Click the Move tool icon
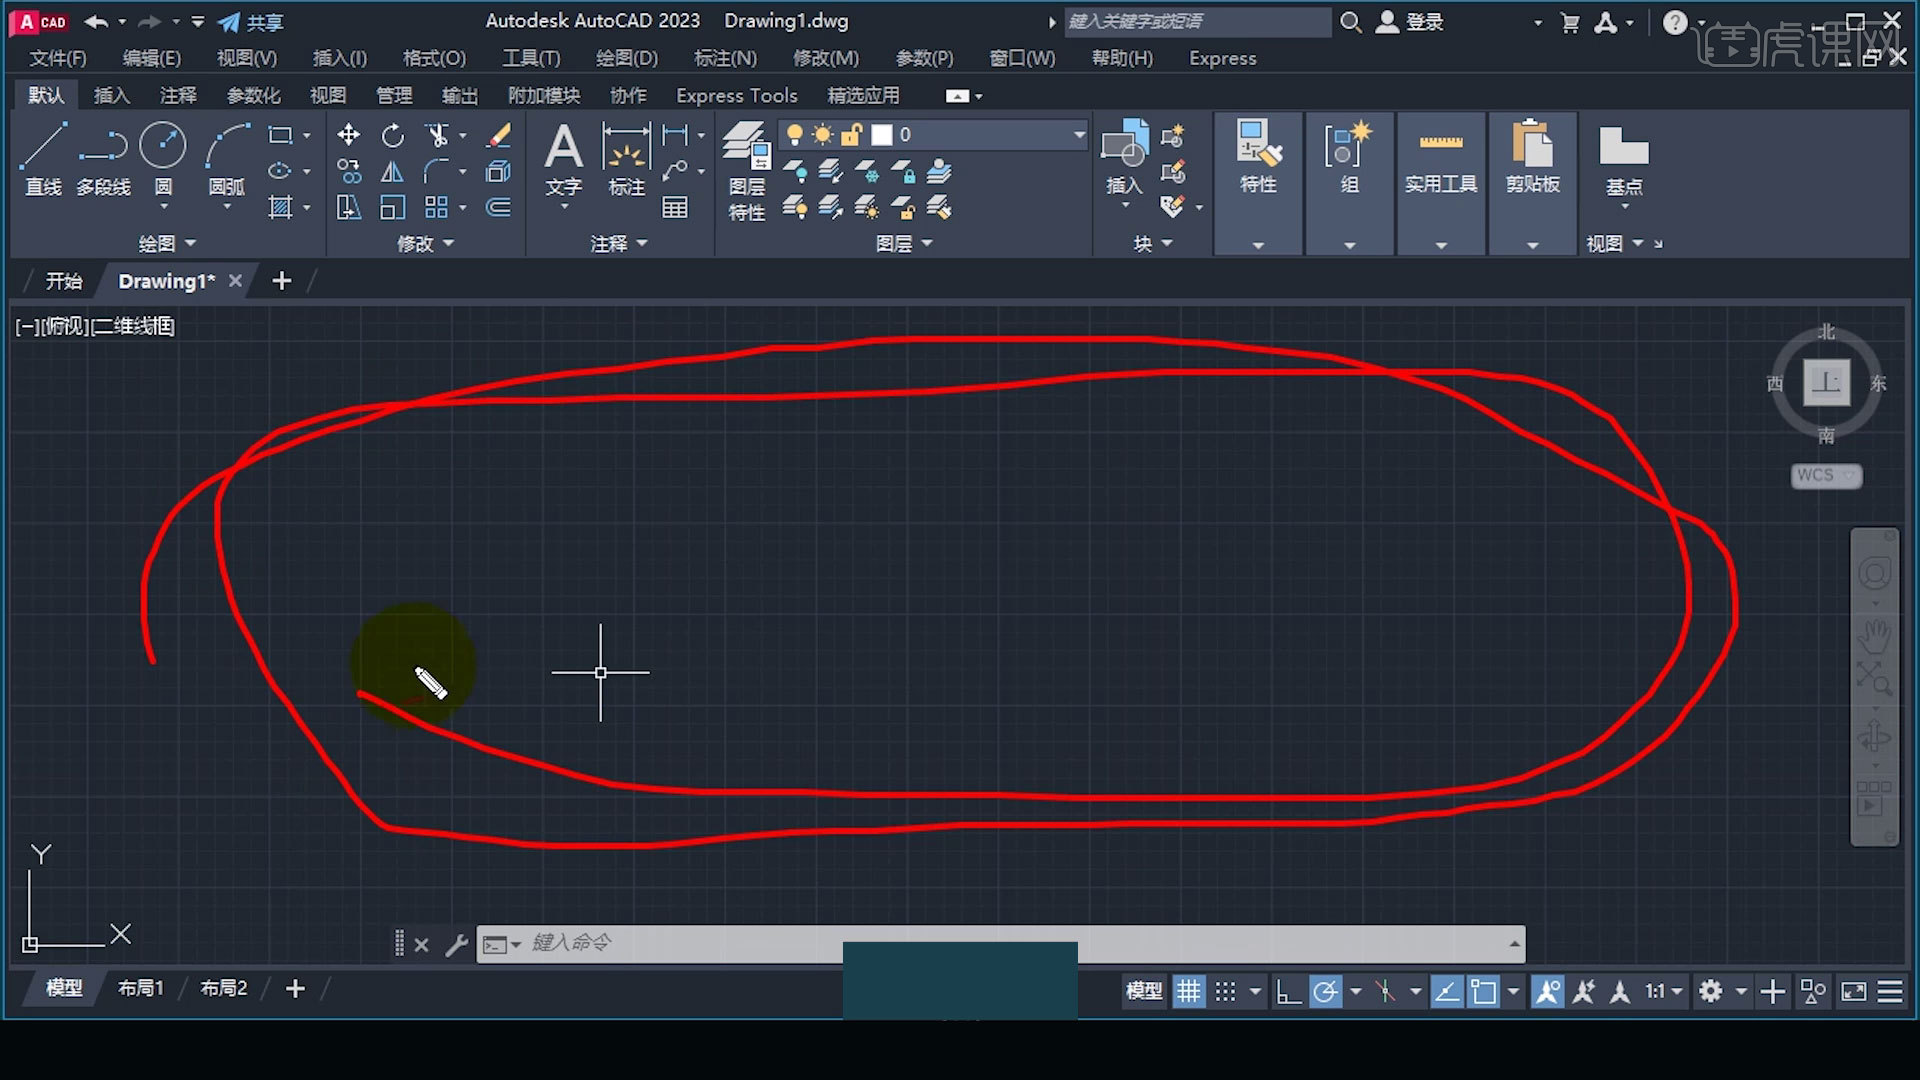This screenshot has height=1080, width=1920. pyautogui.click(x=348, y=135)
